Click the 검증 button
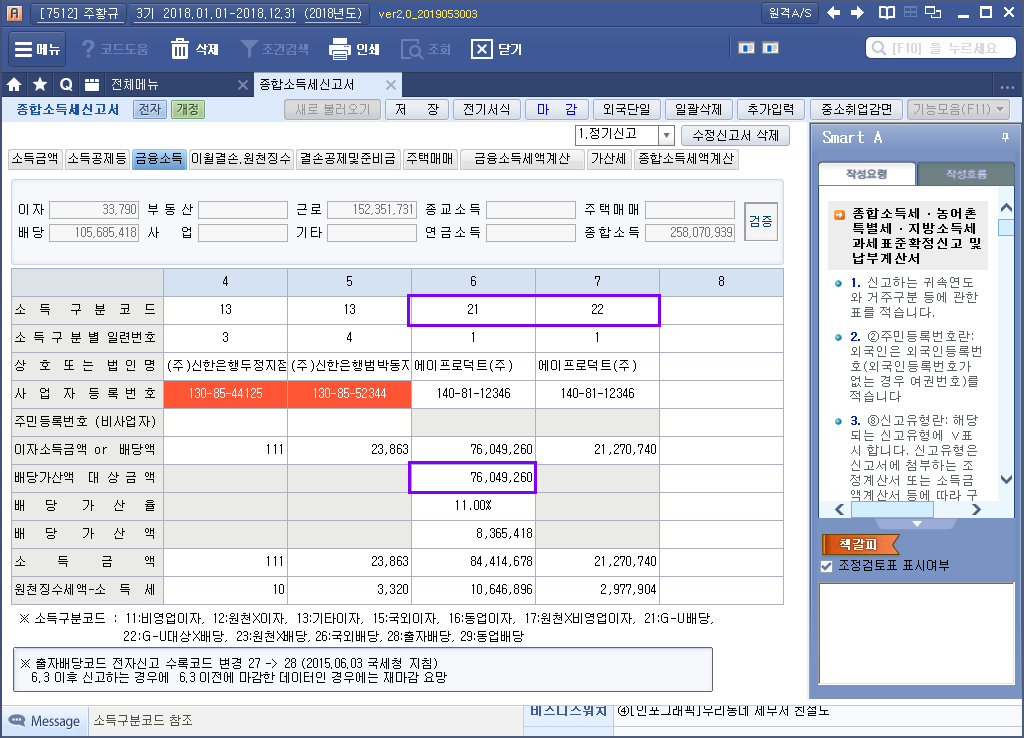The height and width of the screenshot is (738, 1024). click(x=761, y=220)
